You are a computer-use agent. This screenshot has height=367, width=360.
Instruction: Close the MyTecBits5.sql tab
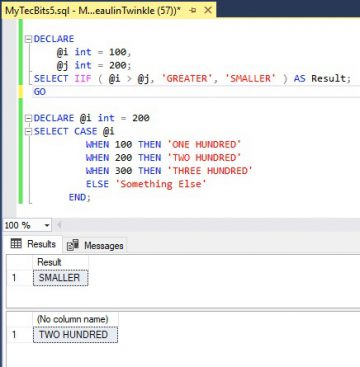coord(208,10)
